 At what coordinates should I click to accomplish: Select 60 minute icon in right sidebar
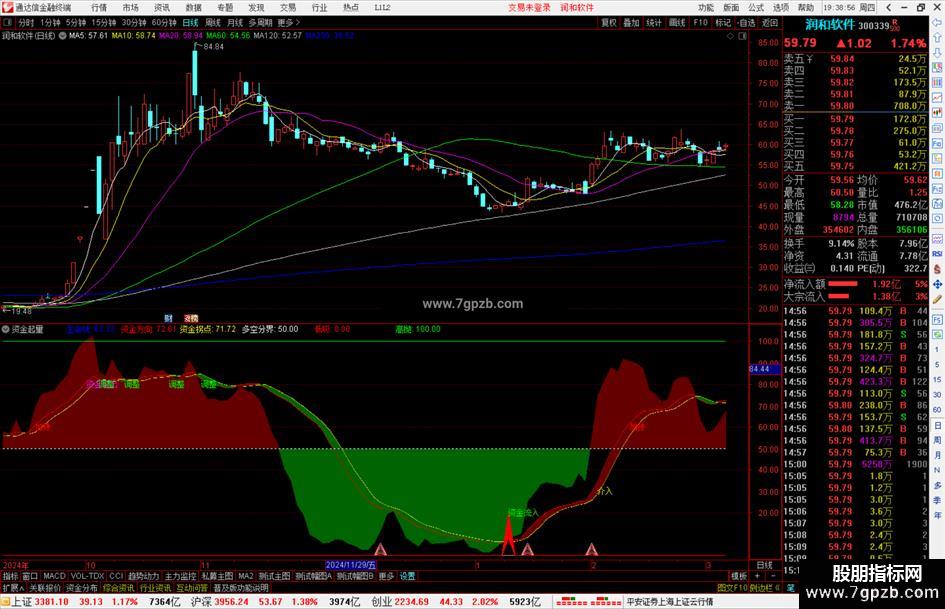(x=937, y=410)
